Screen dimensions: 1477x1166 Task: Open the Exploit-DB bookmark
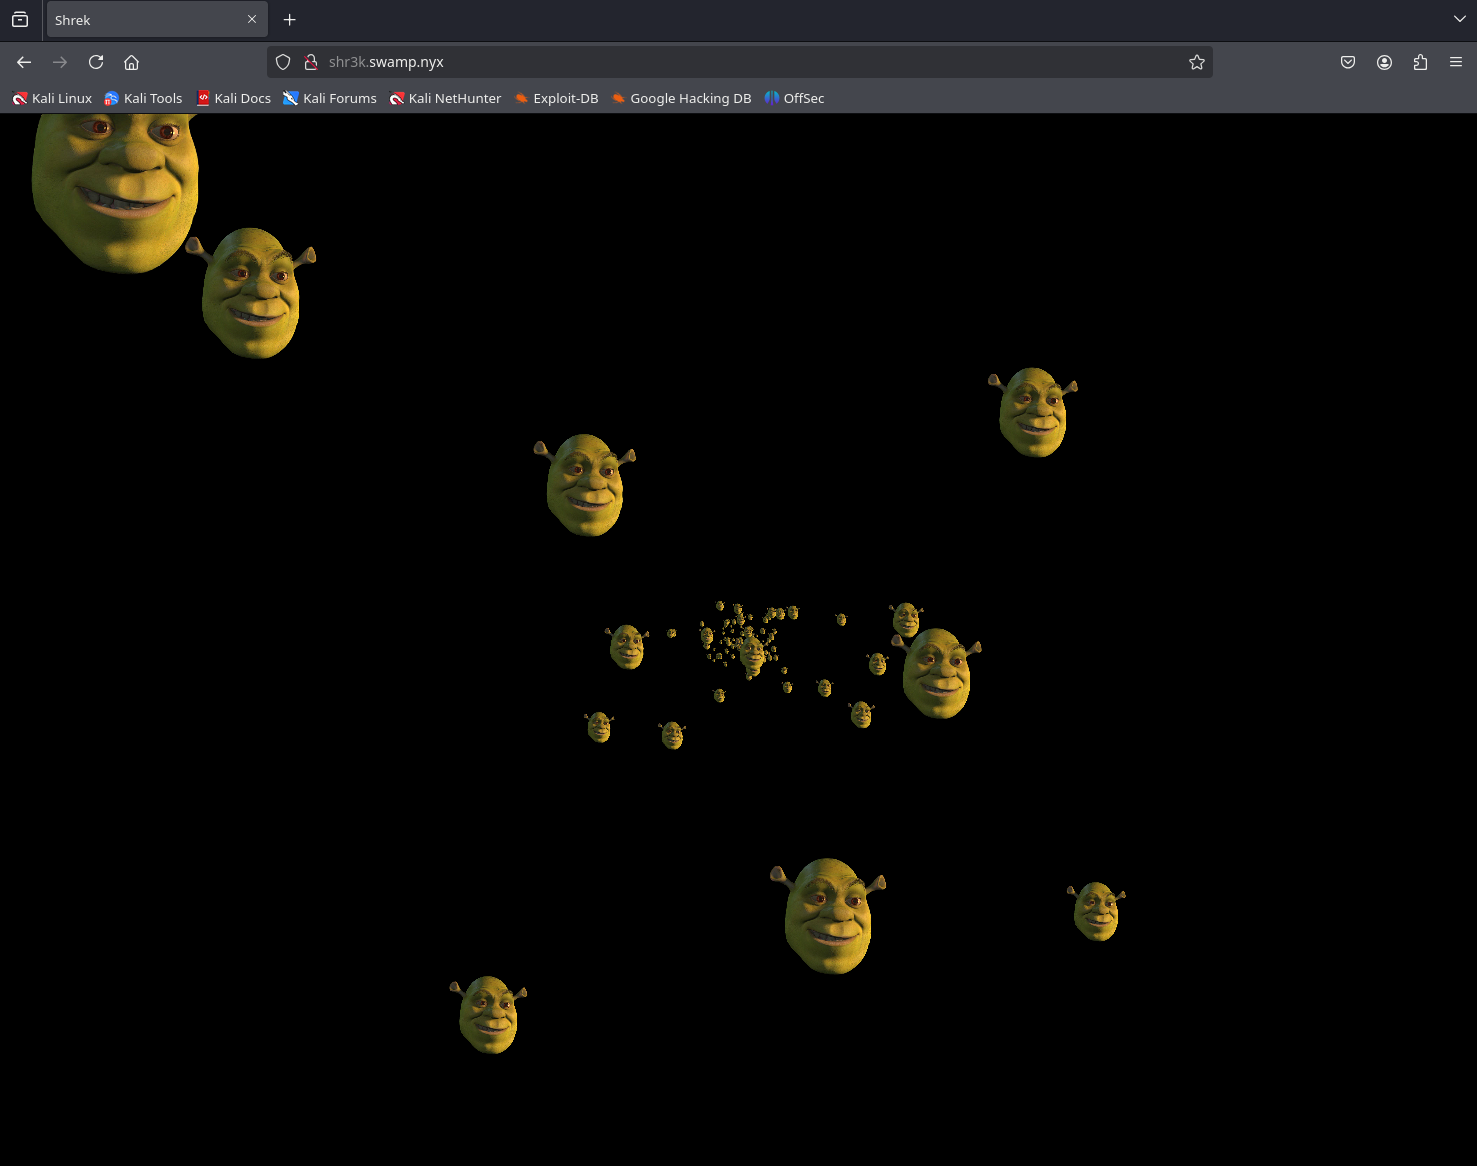pos(556,98)
